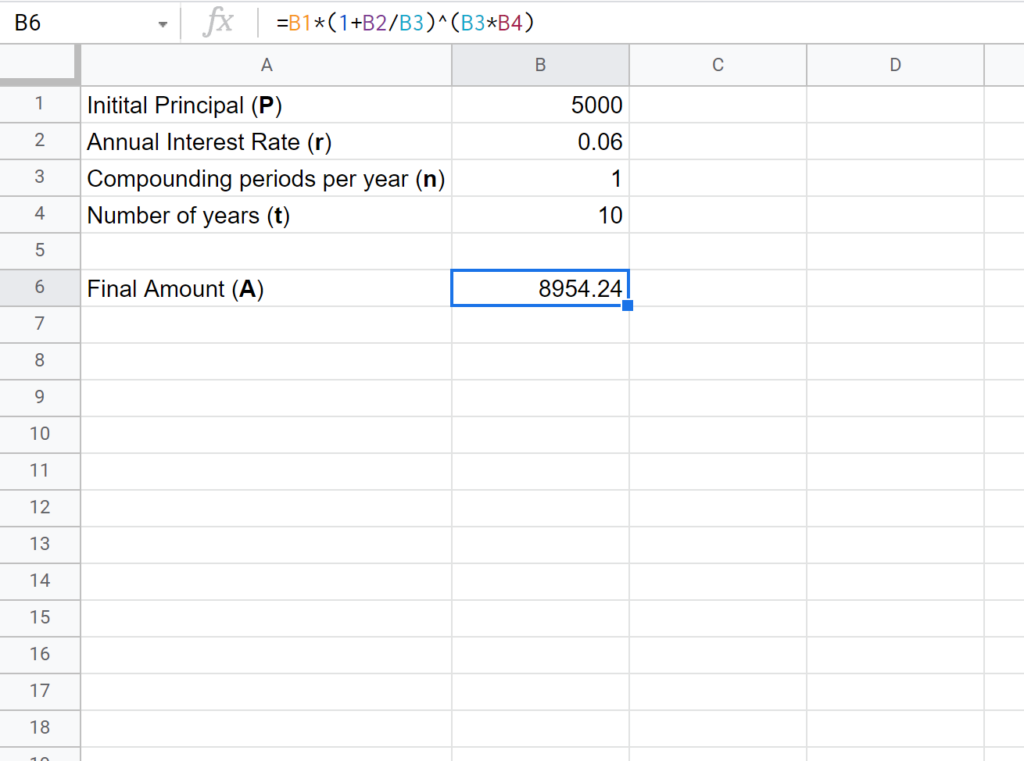This screenshot has width=1024, height=761.
Task: Click cell B5 below the inputs
Action: (x=540, y=250)
